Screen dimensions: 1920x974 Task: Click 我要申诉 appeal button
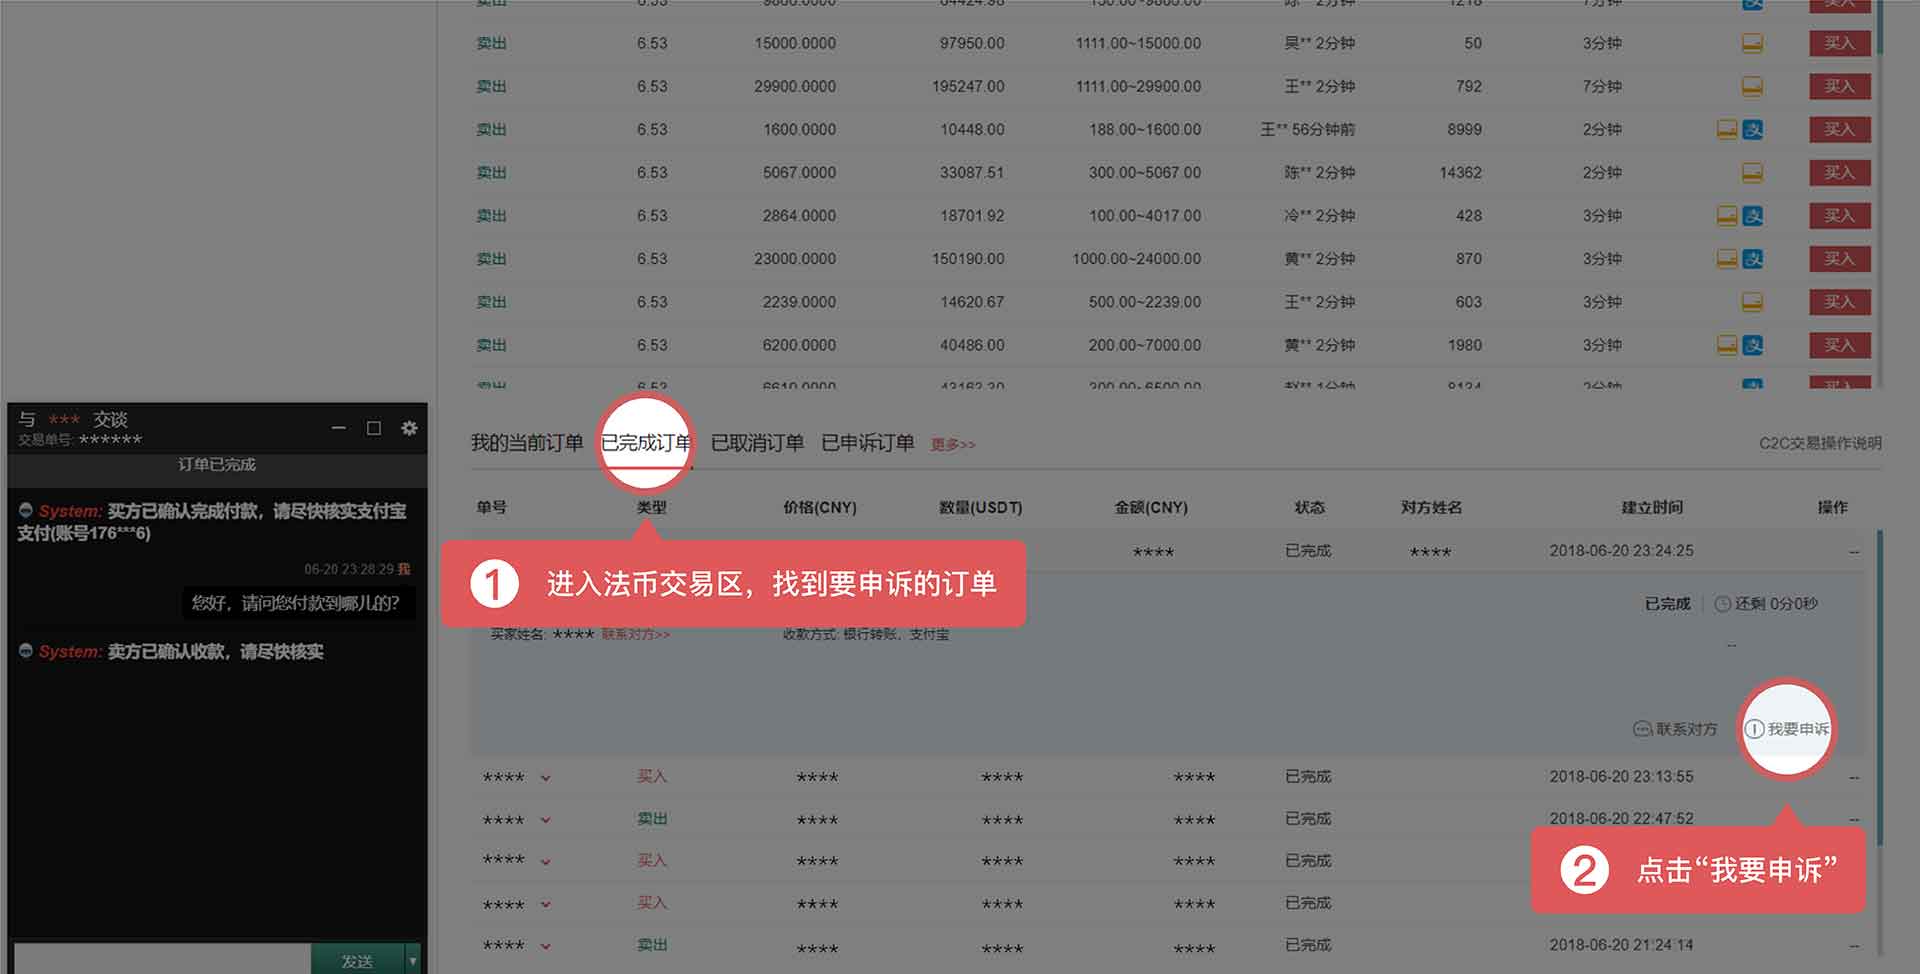tap(1787, 729)
